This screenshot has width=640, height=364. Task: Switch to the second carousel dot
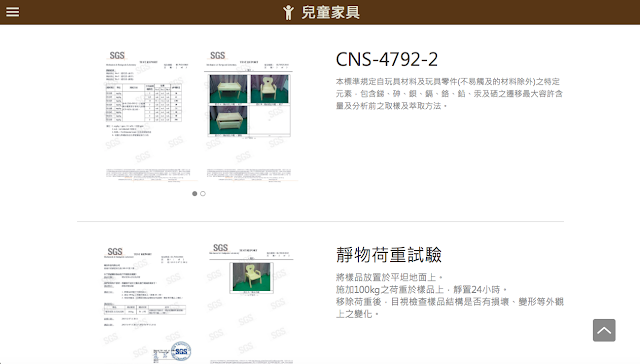tap(203, 193)
